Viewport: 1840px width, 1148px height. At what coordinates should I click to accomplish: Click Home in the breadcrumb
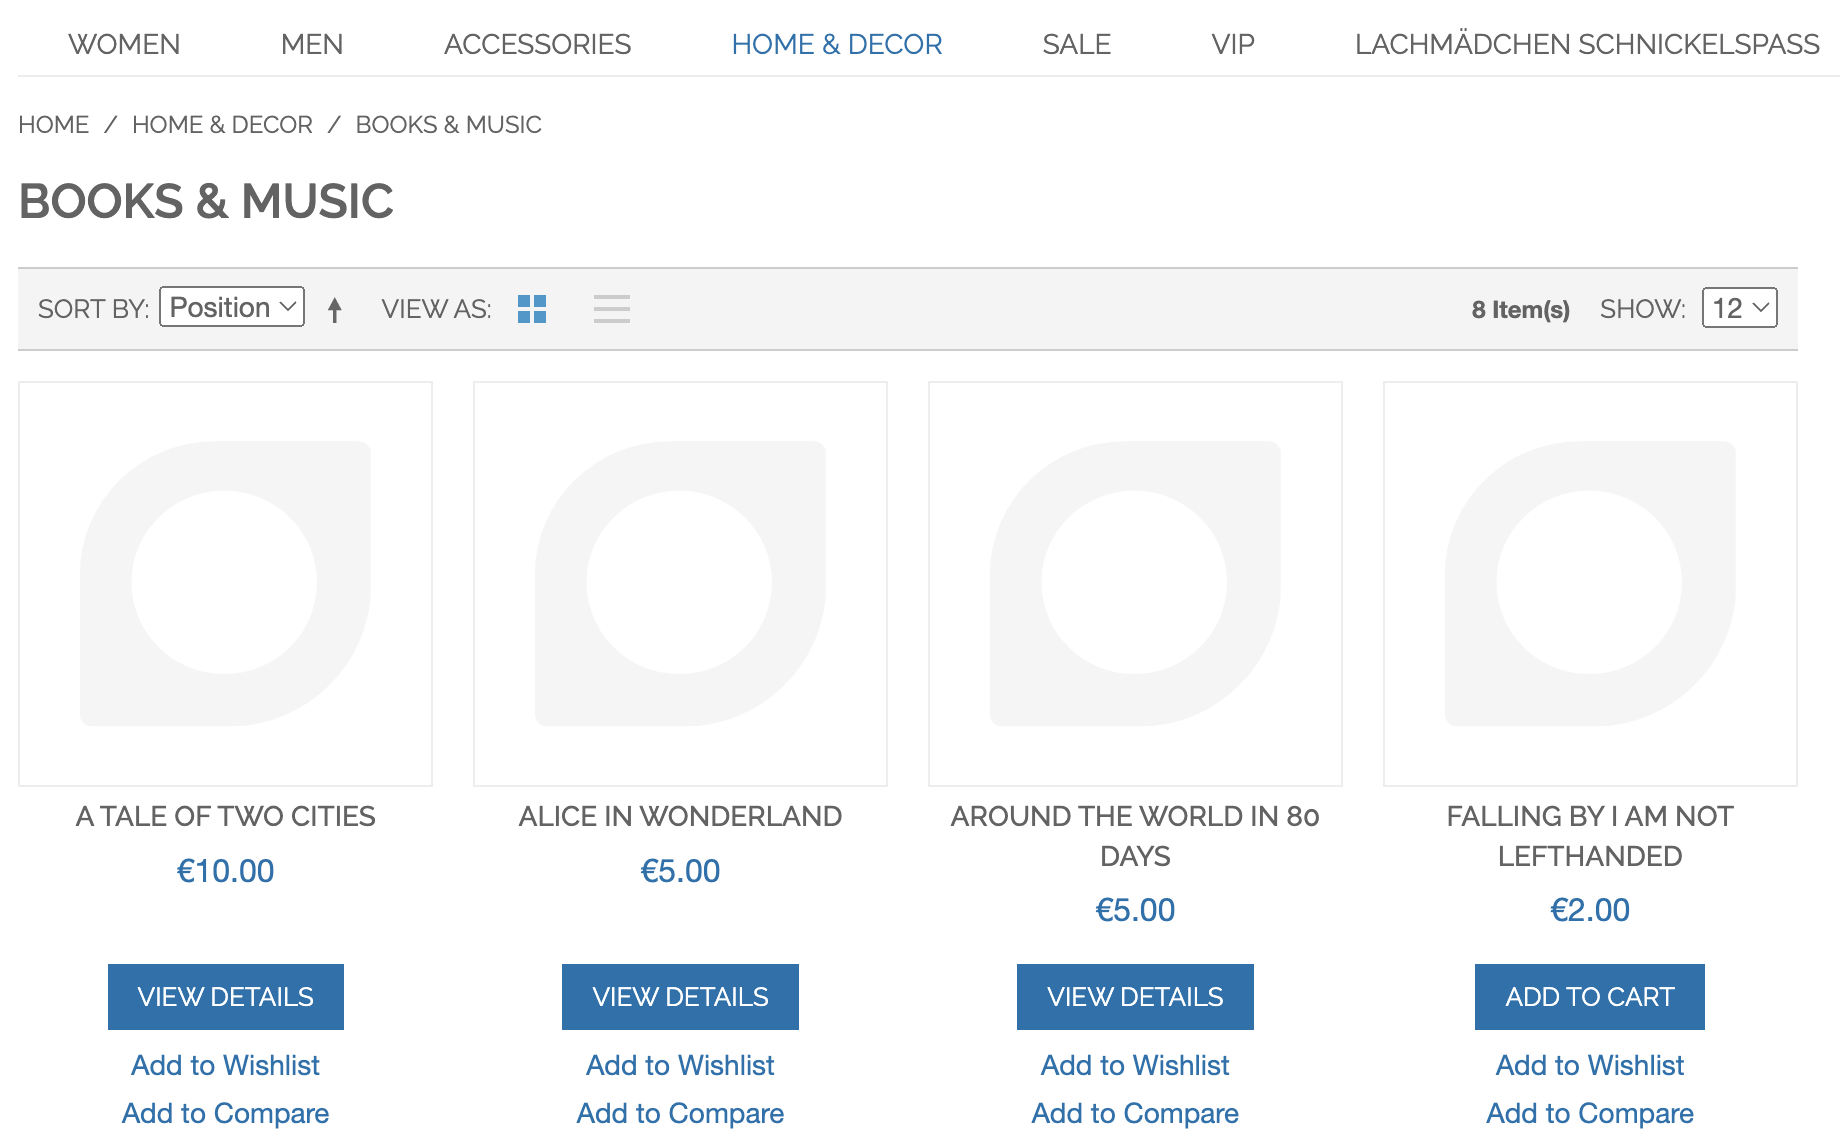54,125
